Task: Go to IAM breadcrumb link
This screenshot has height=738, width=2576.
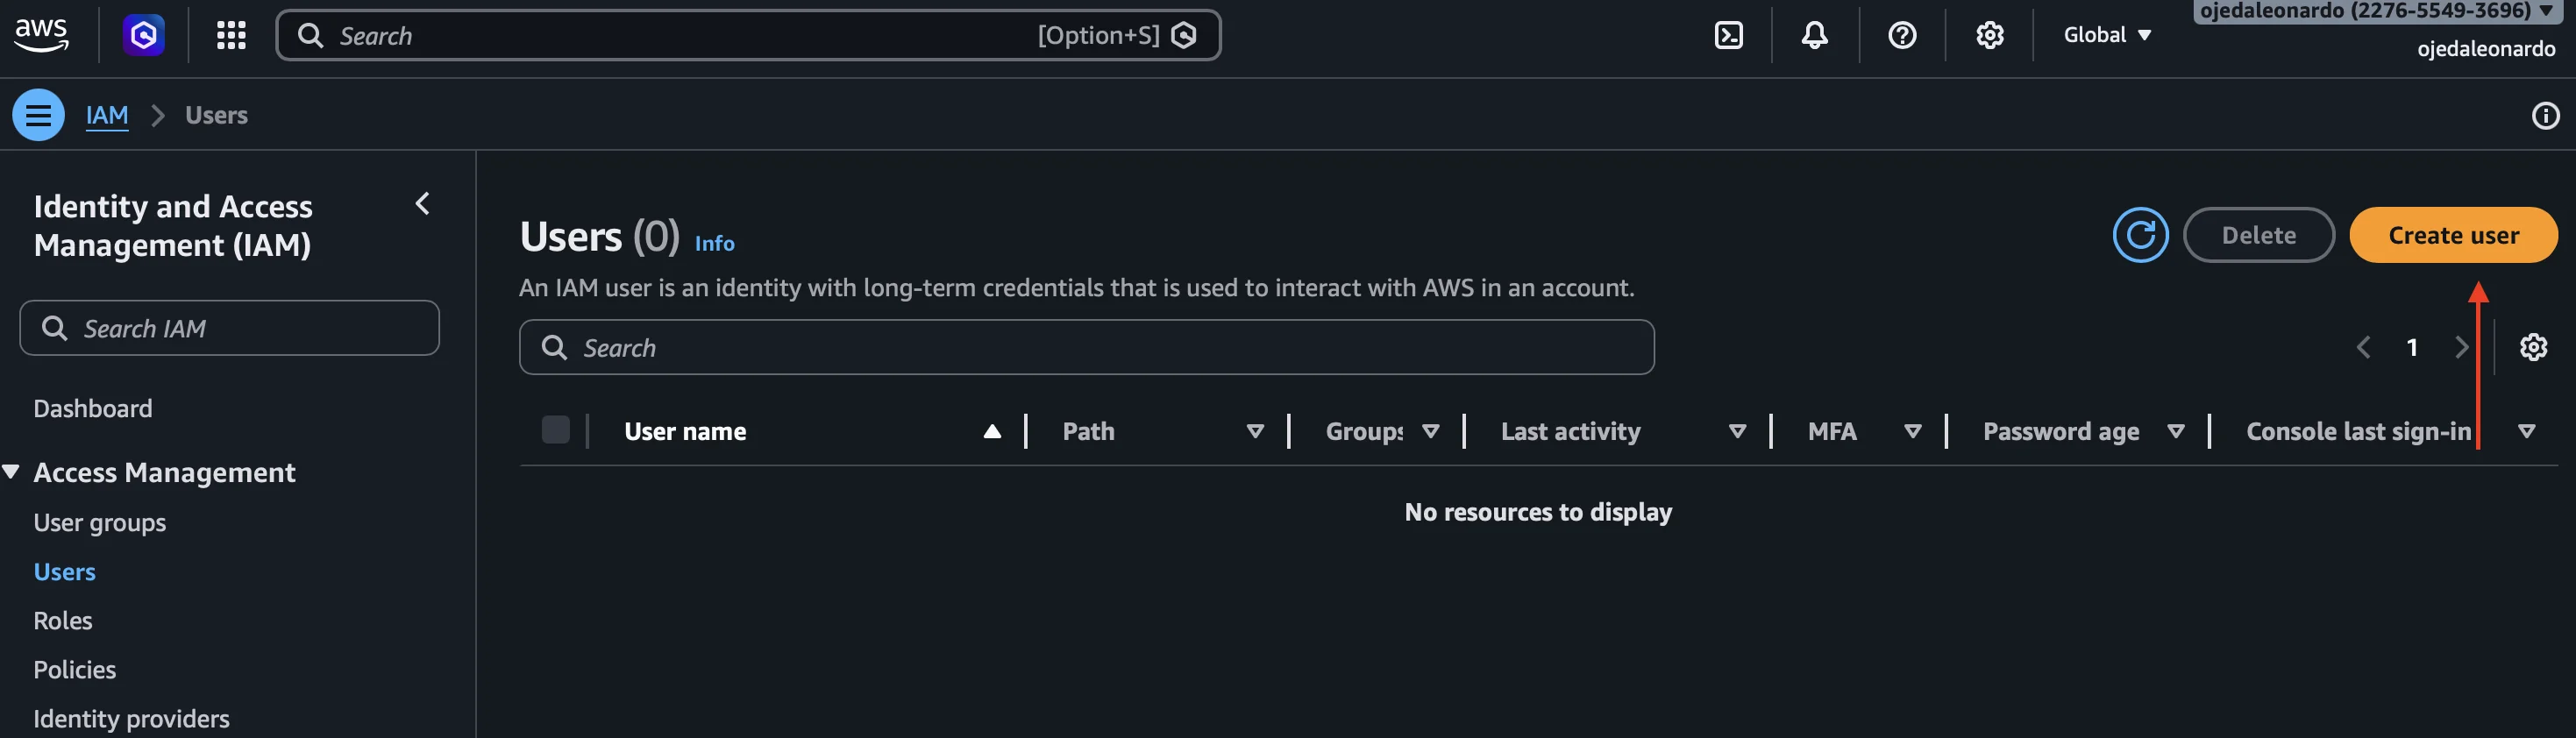Action: pos(107,115)
